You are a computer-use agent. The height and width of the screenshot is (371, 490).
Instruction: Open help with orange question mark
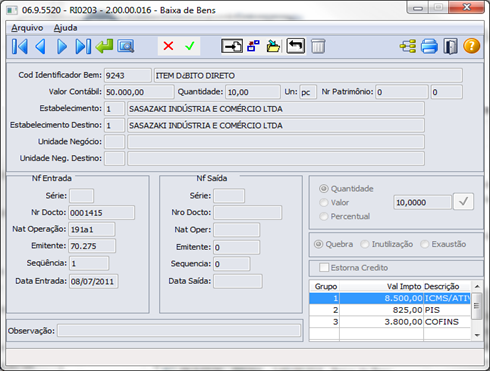[x=472, y=46]
